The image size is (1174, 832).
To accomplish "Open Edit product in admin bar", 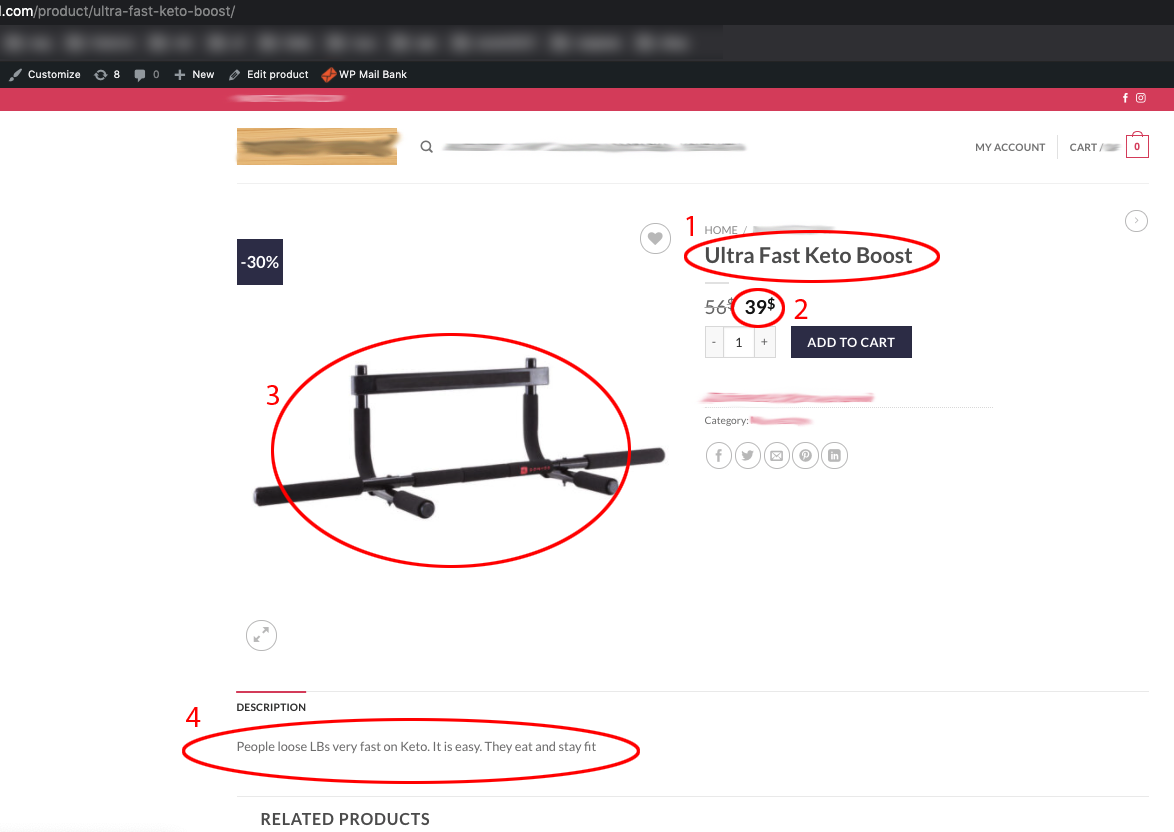I will click(269, 75).
